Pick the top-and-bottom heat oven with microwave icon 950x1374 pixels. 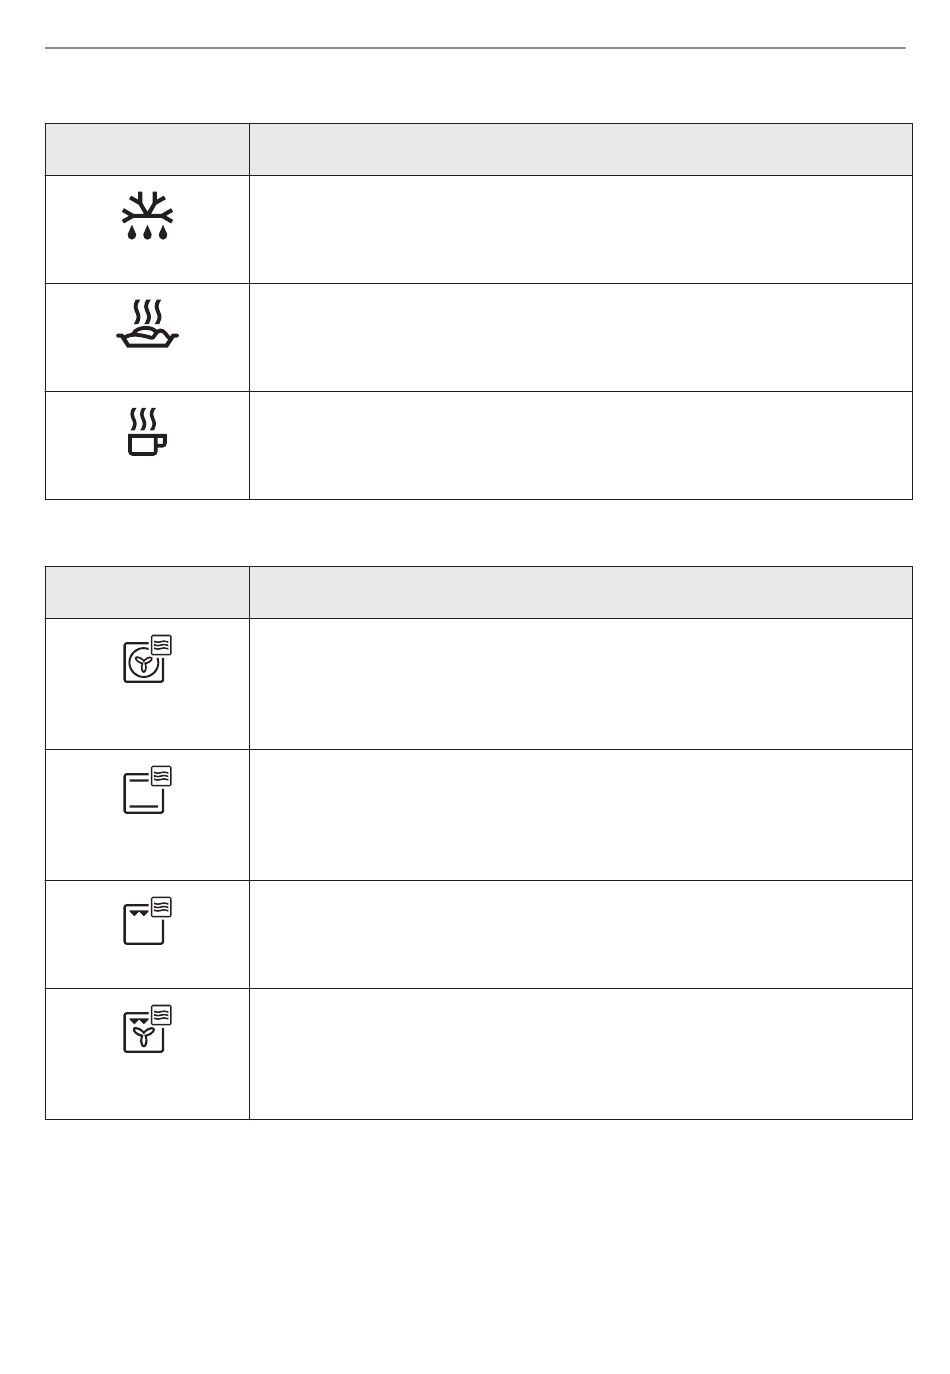tap(147, 789)
